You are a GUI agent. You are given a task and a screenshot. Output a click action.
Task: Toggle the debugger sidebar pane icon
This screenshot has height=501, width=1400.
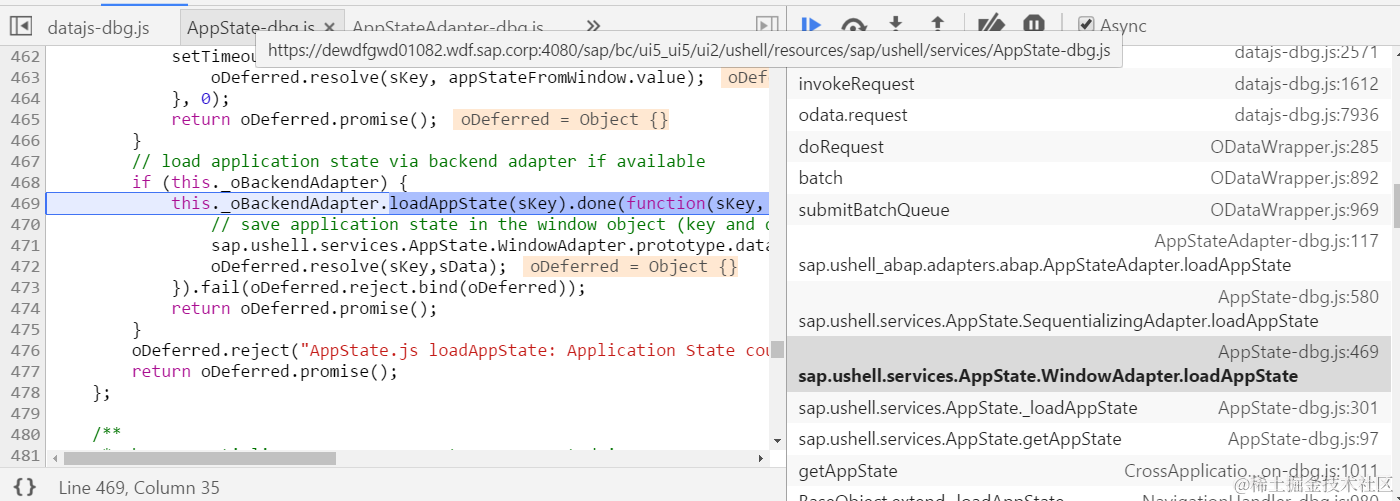tap(766, 26)
